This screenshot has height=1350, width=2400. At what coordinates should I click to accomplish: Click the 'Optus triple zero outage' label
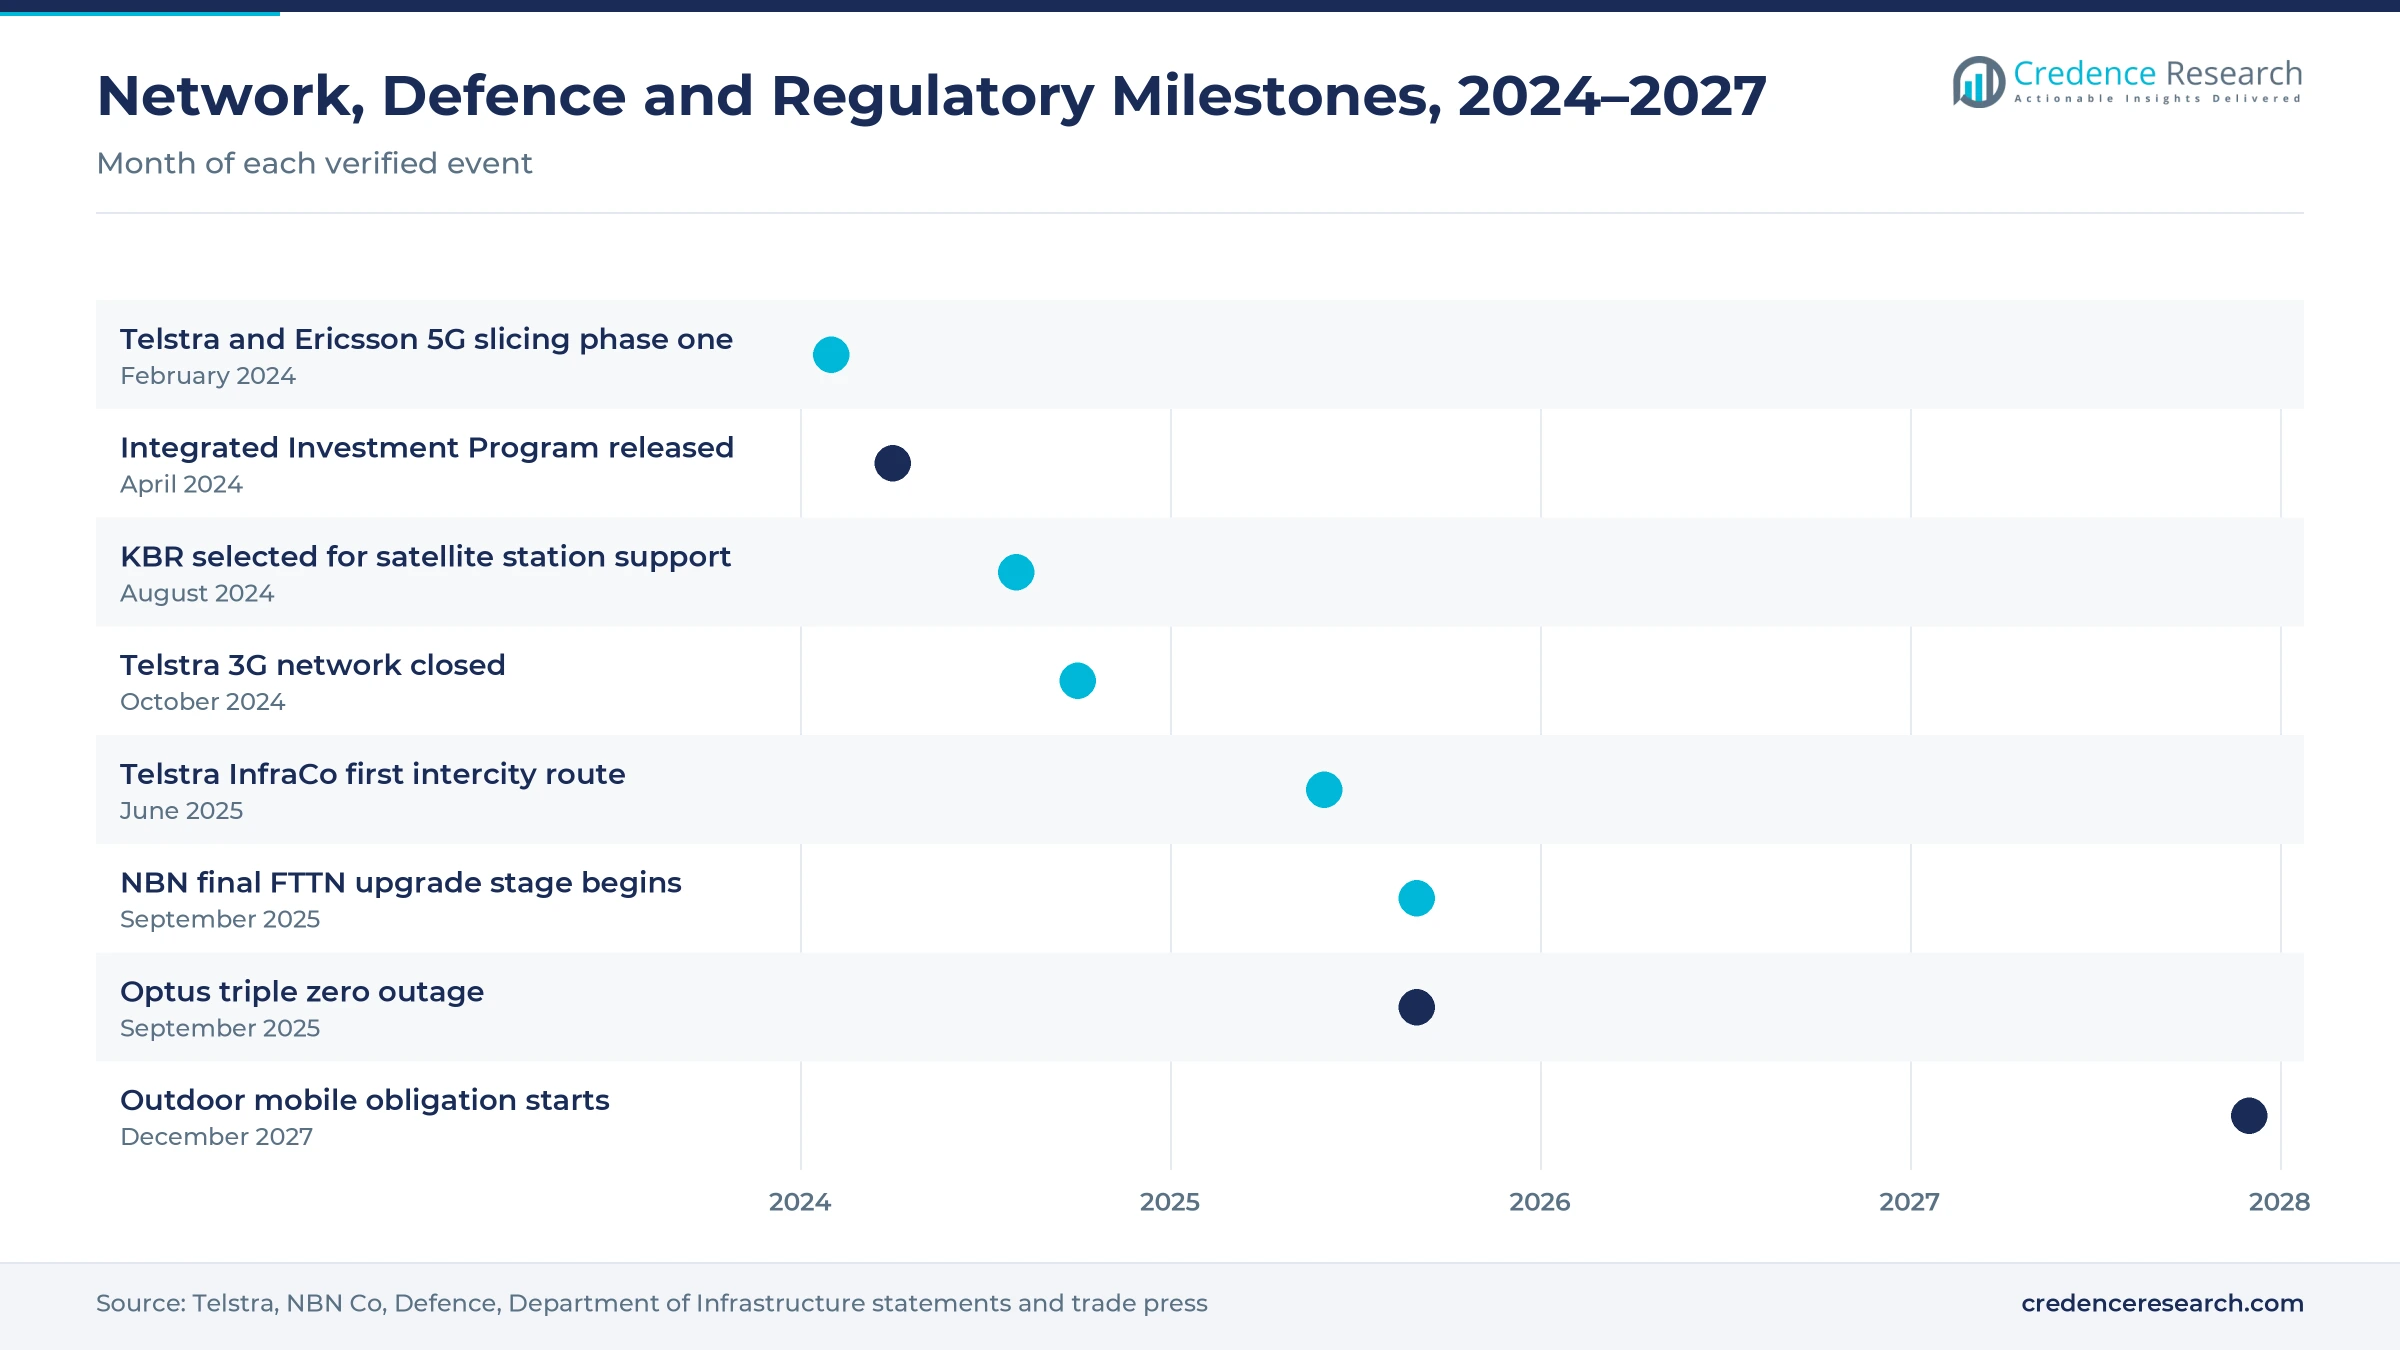(x=302, y=992)
